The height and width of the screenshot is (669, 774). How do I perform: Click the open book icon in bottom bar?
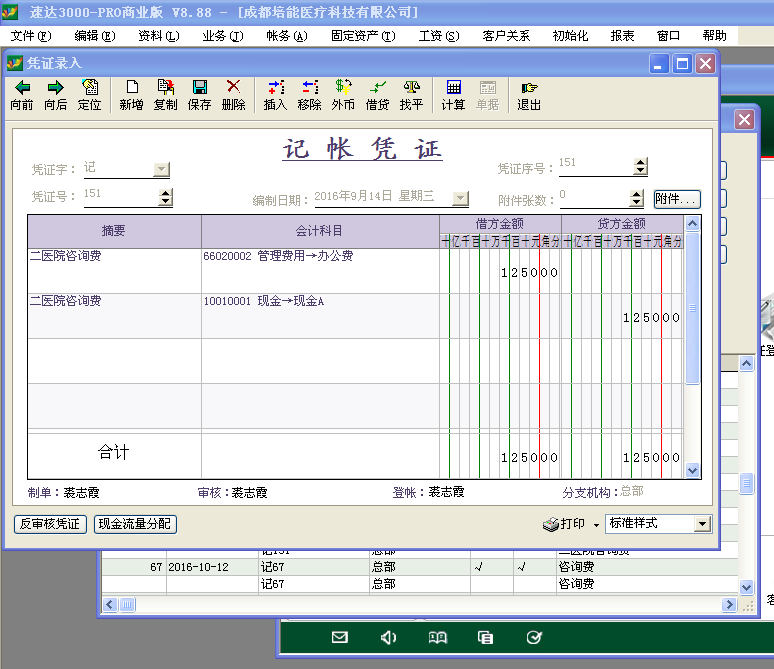[437, 637]
